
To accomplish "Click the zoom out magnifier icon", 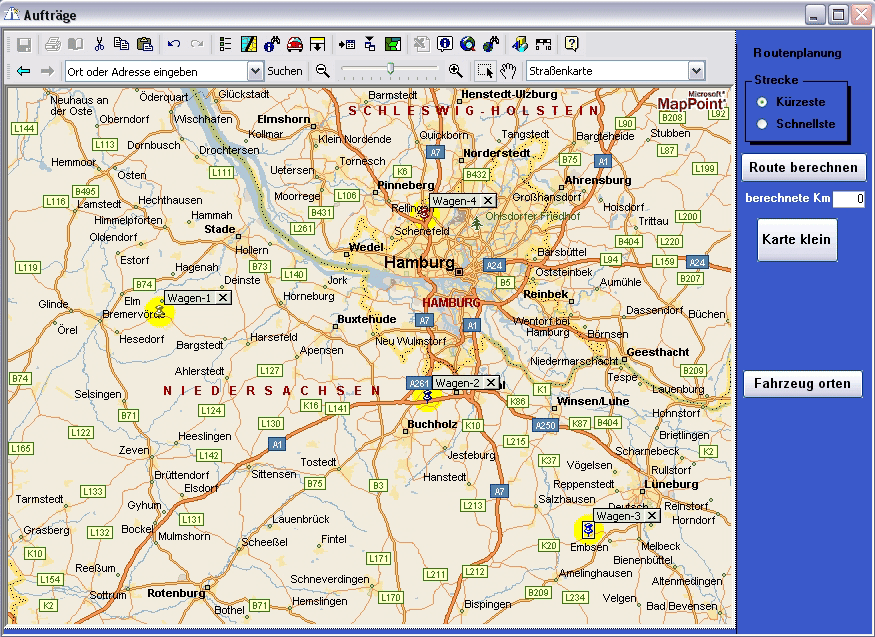I will 323,71.
